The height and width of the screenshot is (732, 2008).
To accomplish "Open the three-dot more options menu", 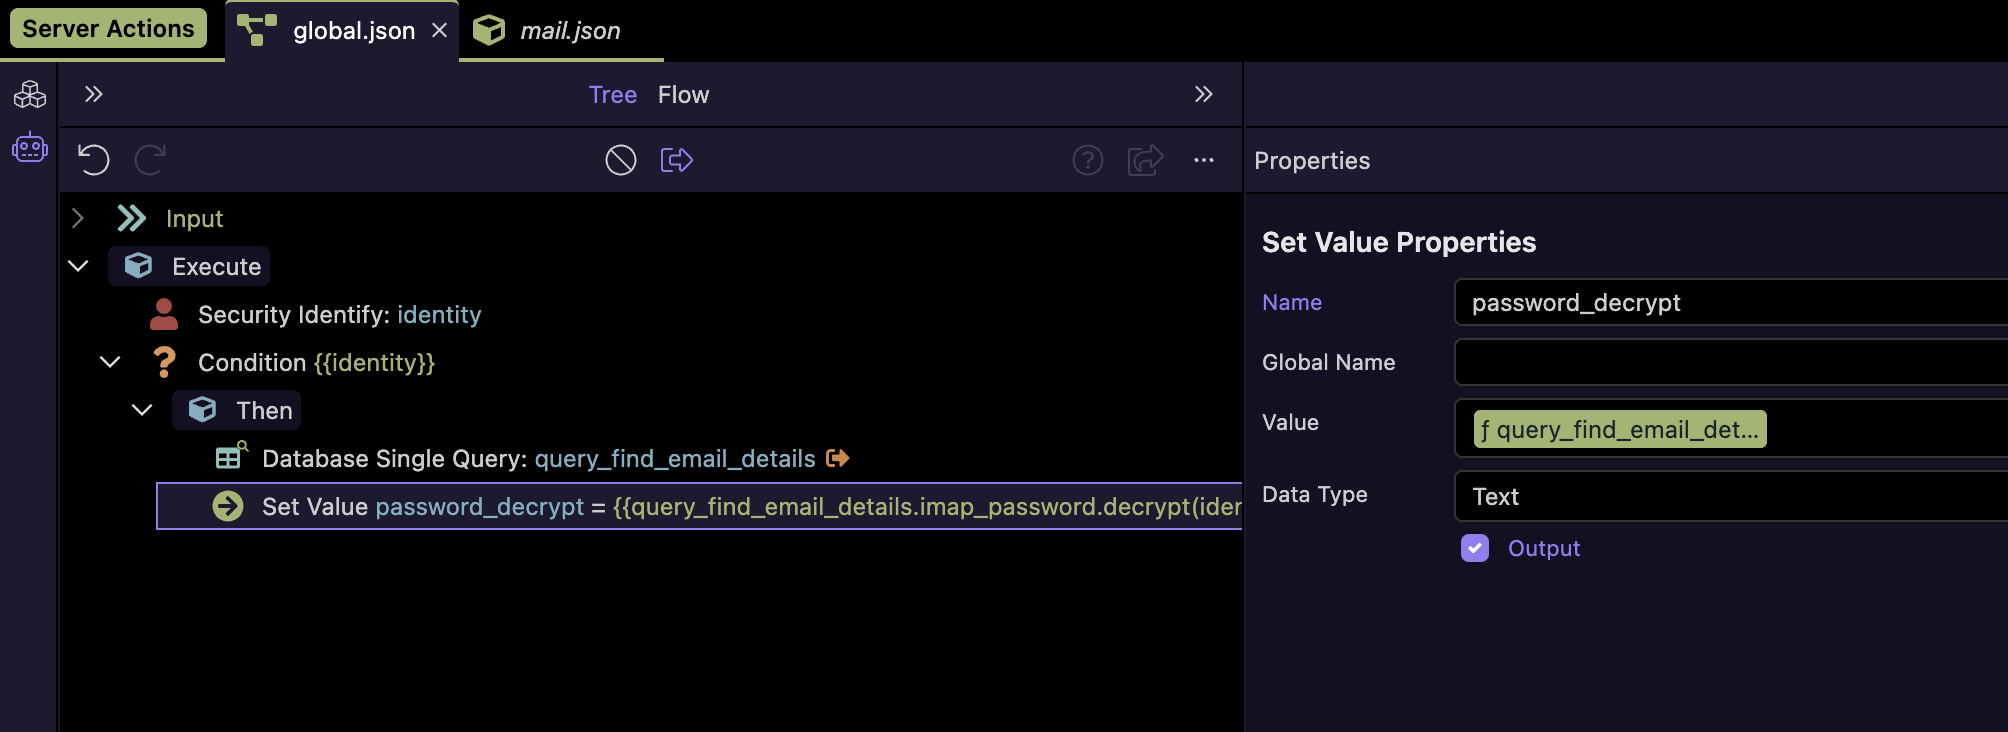I will pyautogui.click(x=1203, y=160).
